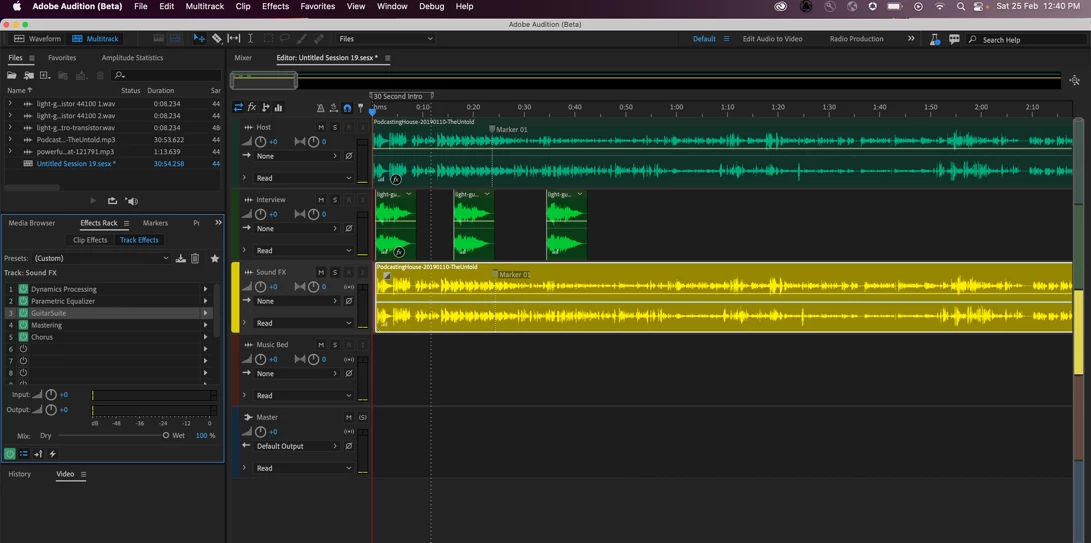Switch to Waveform view

38,39
